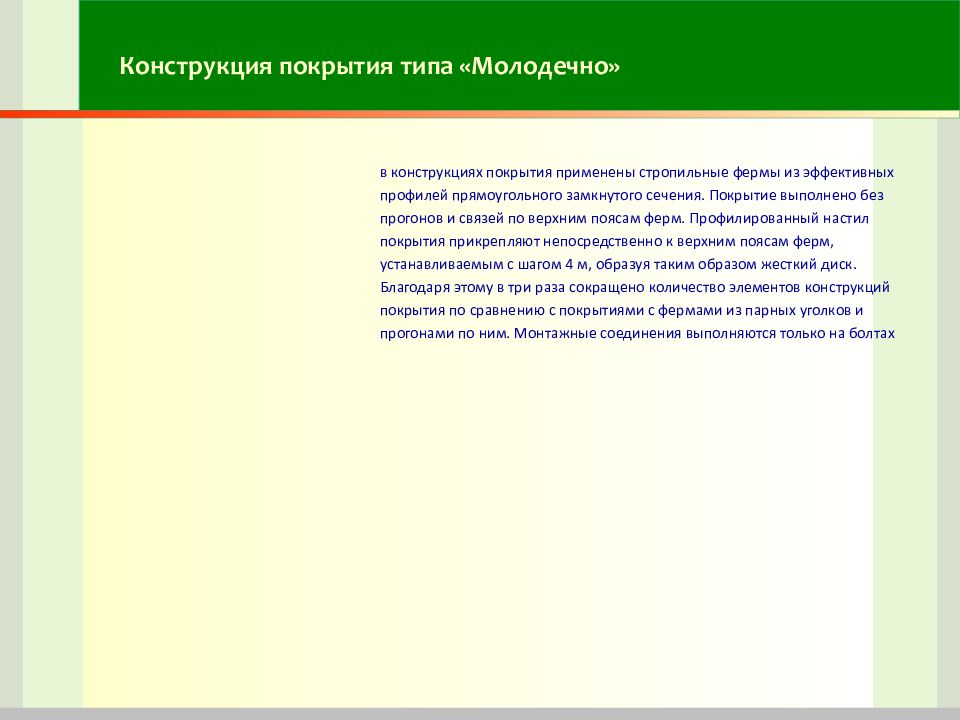Click the line starting «Благодаря этому в три раза»

point(635,288)
